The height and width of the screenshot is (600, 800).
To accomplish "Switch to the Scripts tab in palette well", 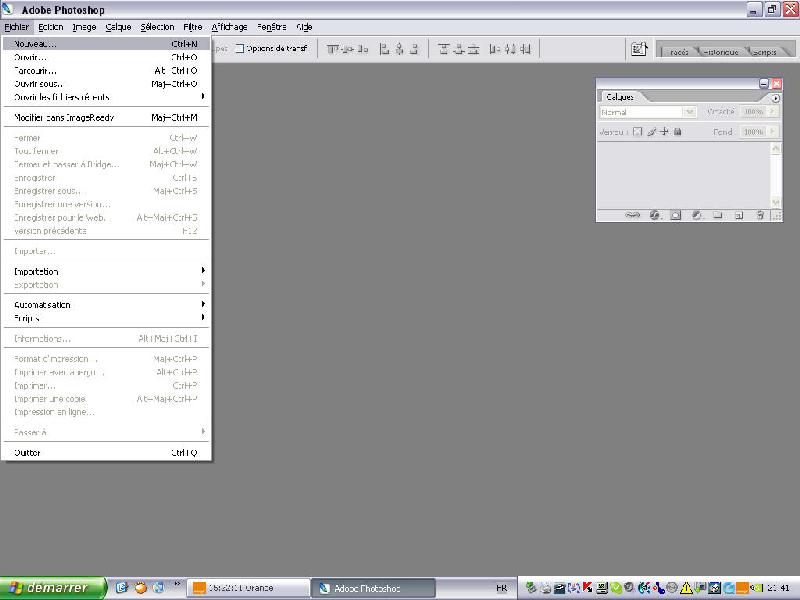I will click(x=764, y=52).
